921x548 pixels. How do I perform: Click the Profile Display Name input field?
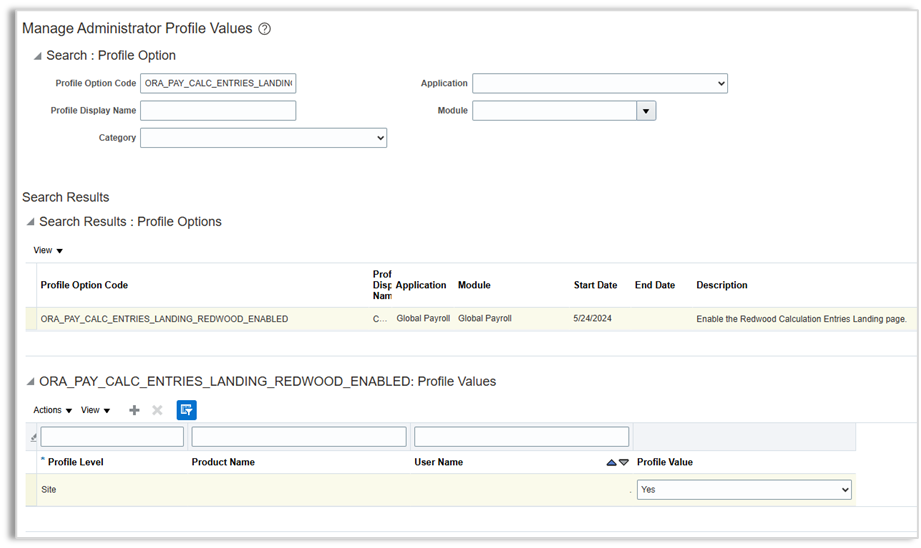point(218,111)
